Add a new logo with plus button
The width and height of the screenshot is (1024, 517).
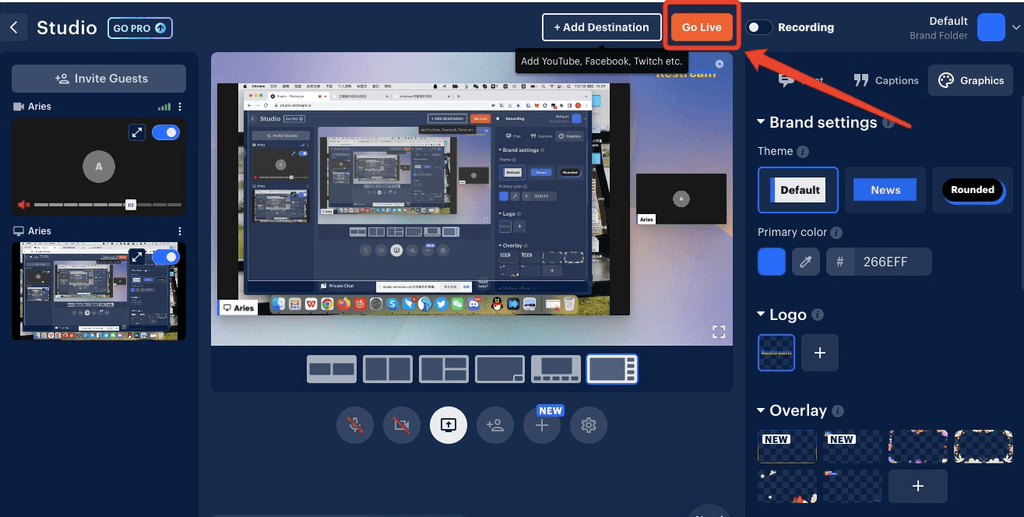point(820,353)
